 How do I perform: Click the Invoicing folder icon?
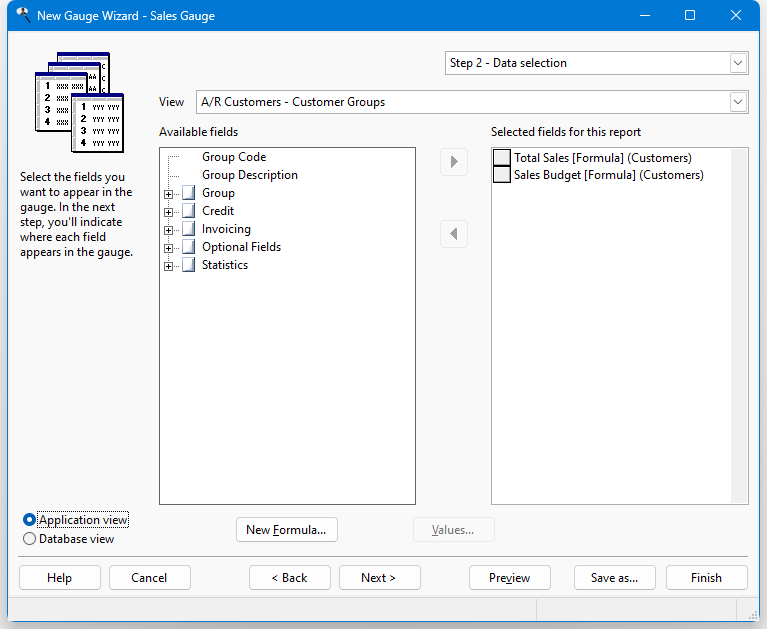[x=189, y=229]
